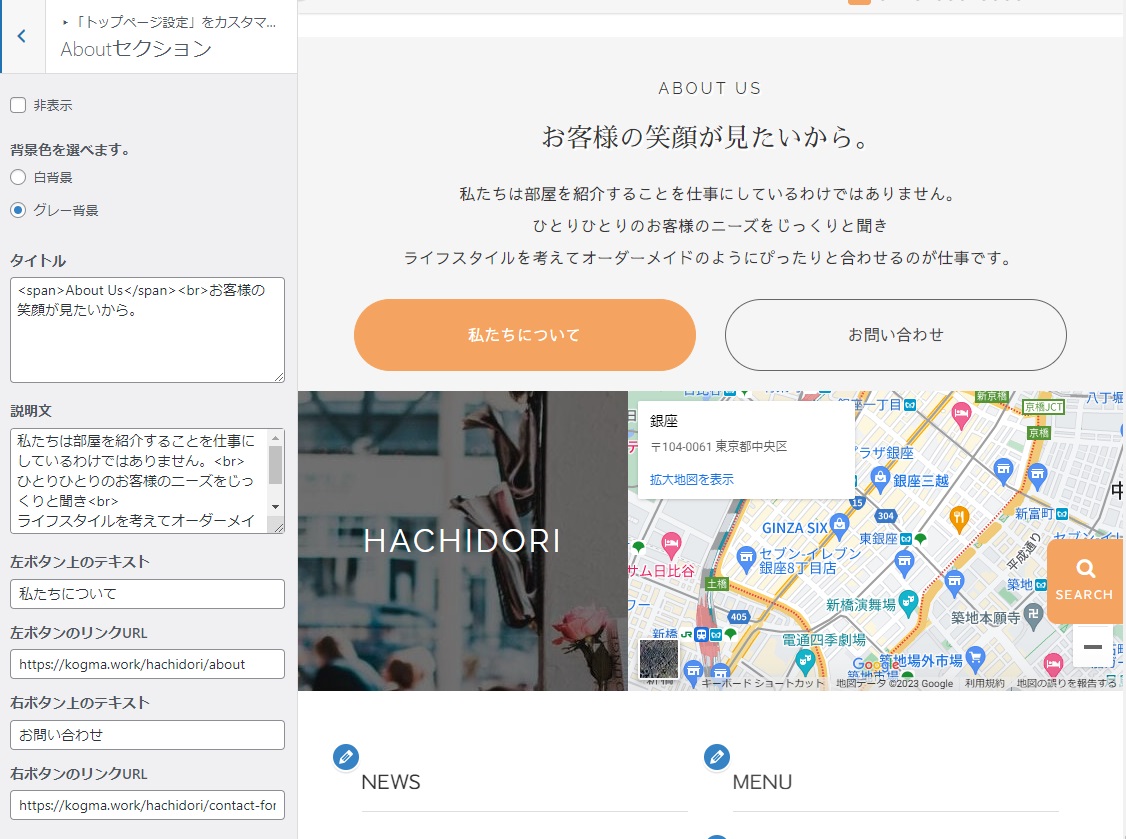Click the 築地場外市場 shopping marker
1126x839 pixels.
(975, 657)
